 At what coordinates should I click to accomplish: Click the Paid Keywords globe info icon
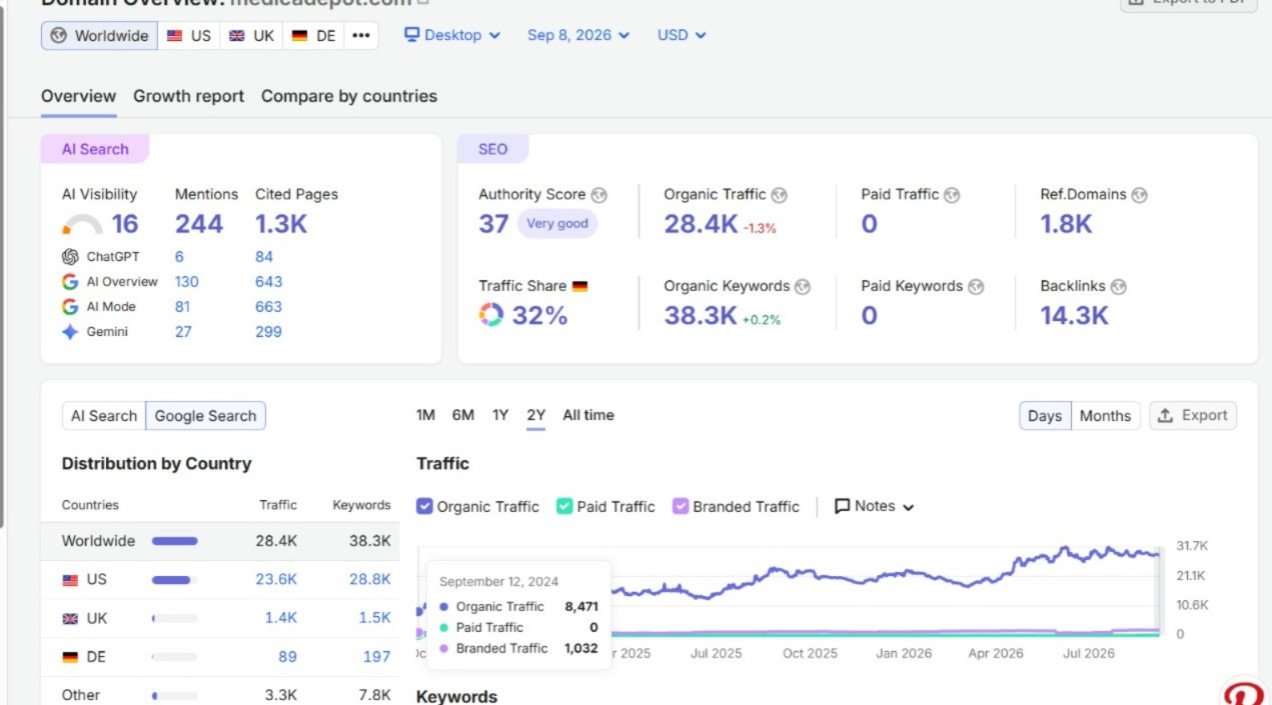(976, 286)
